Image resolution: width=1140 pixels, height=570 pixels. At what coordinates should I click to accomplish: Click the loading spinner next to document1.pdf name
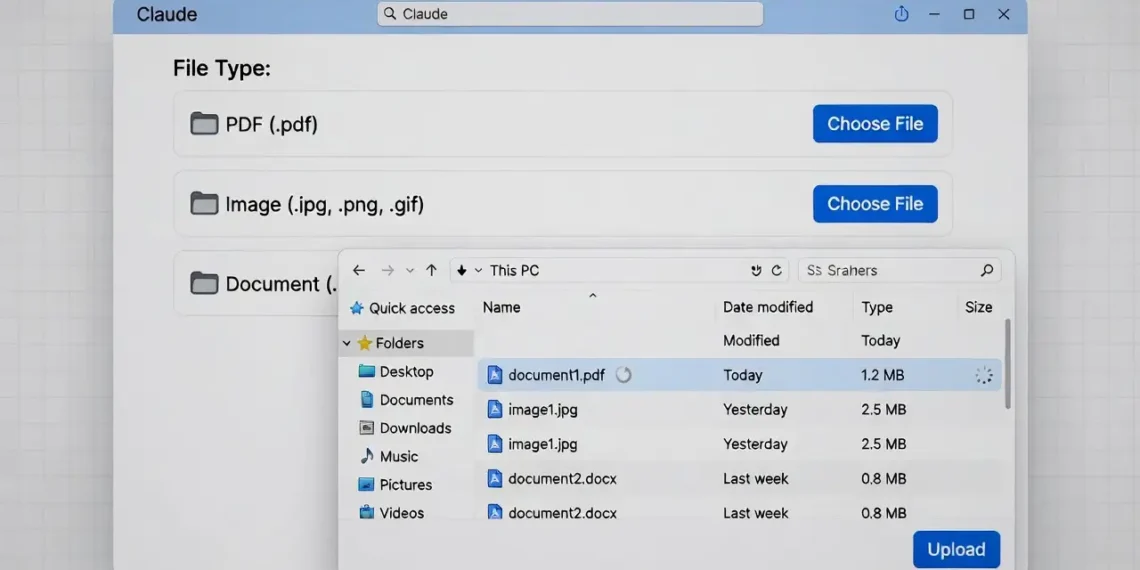tap(624, 375)
